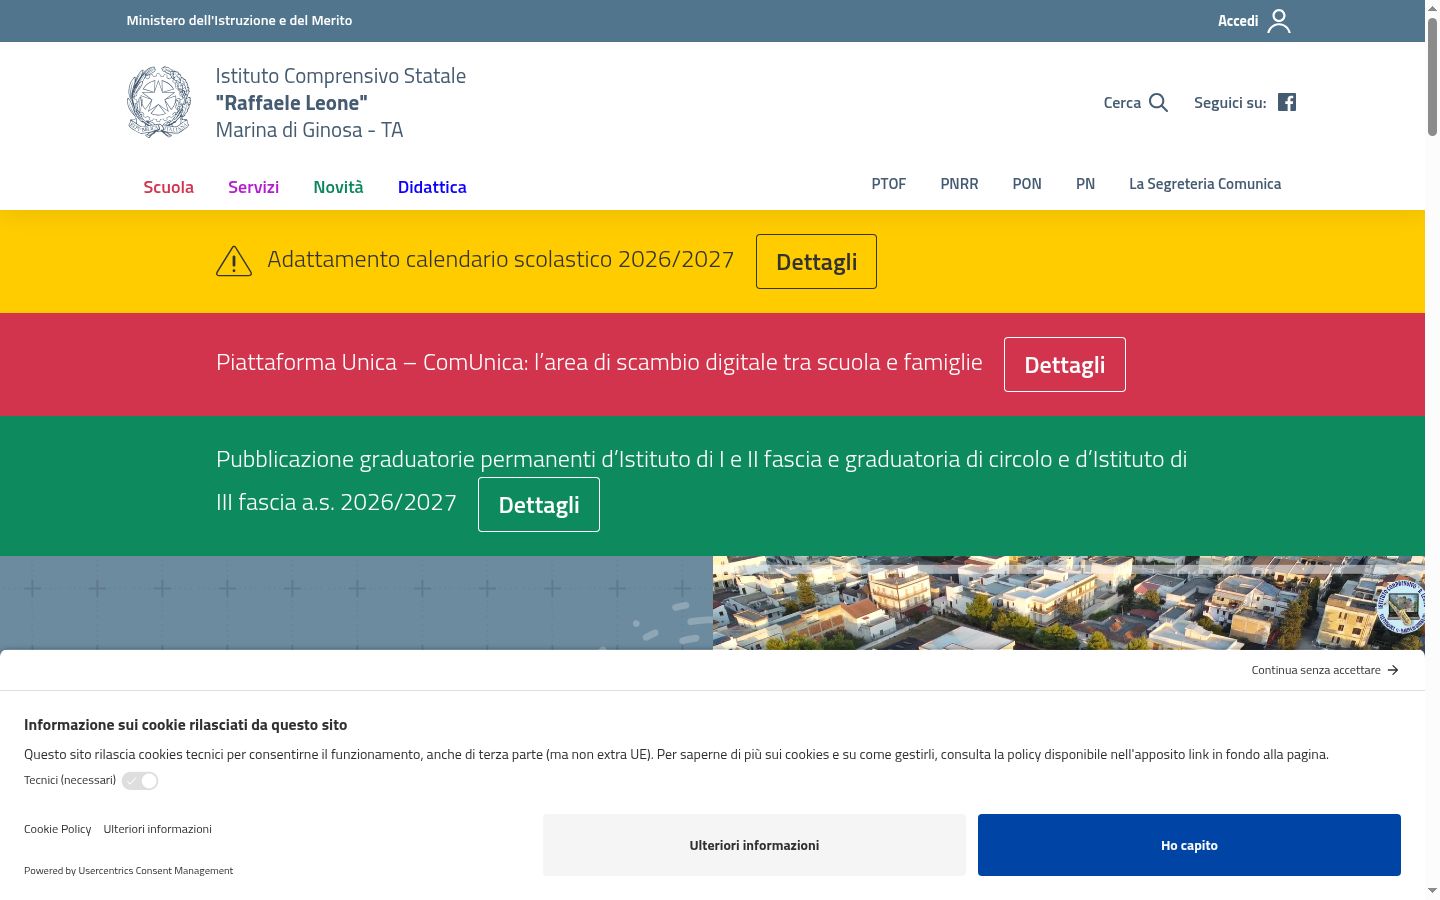Click the Ho capito cookie button
Image resolution: width=1440 pixels, height=900 pixels.
pyautogui.click(x=1189, y=845)
